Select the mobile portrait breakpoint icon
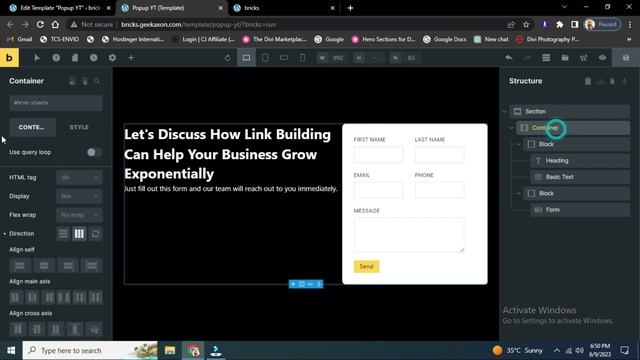Viewport: 640px width, 360px height. point(302,58)
